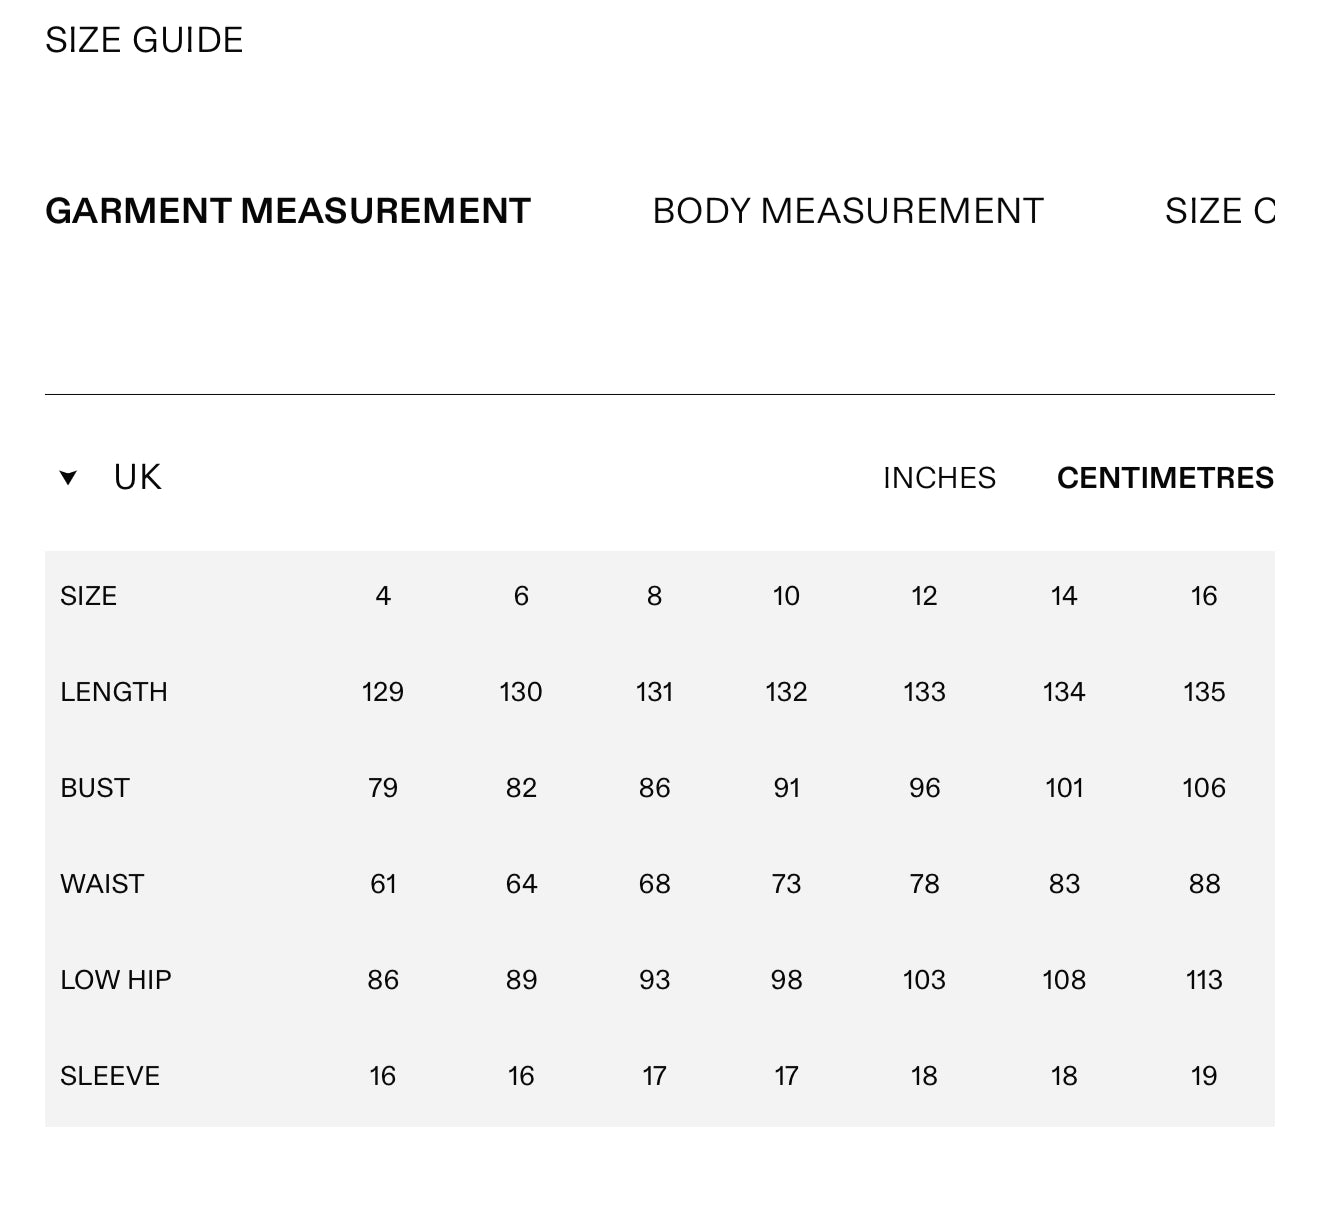Click the Waist row label

click(102, 884)
